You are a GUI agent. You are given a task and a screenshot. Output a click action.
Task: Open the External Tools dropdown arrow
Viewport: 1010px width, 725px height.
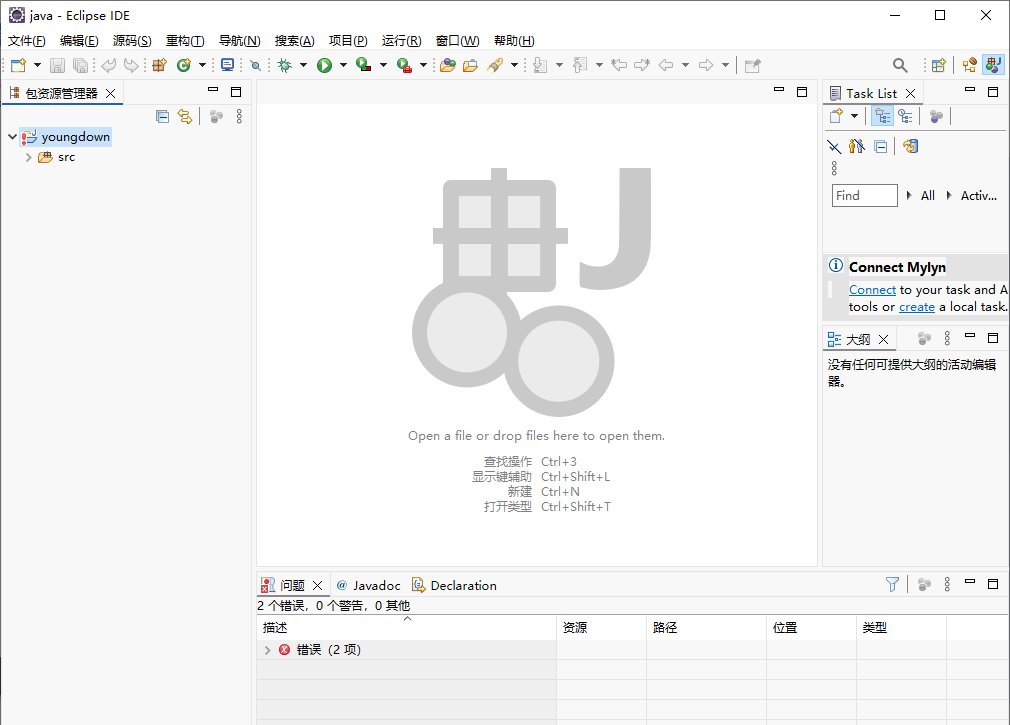click(423, 65)
